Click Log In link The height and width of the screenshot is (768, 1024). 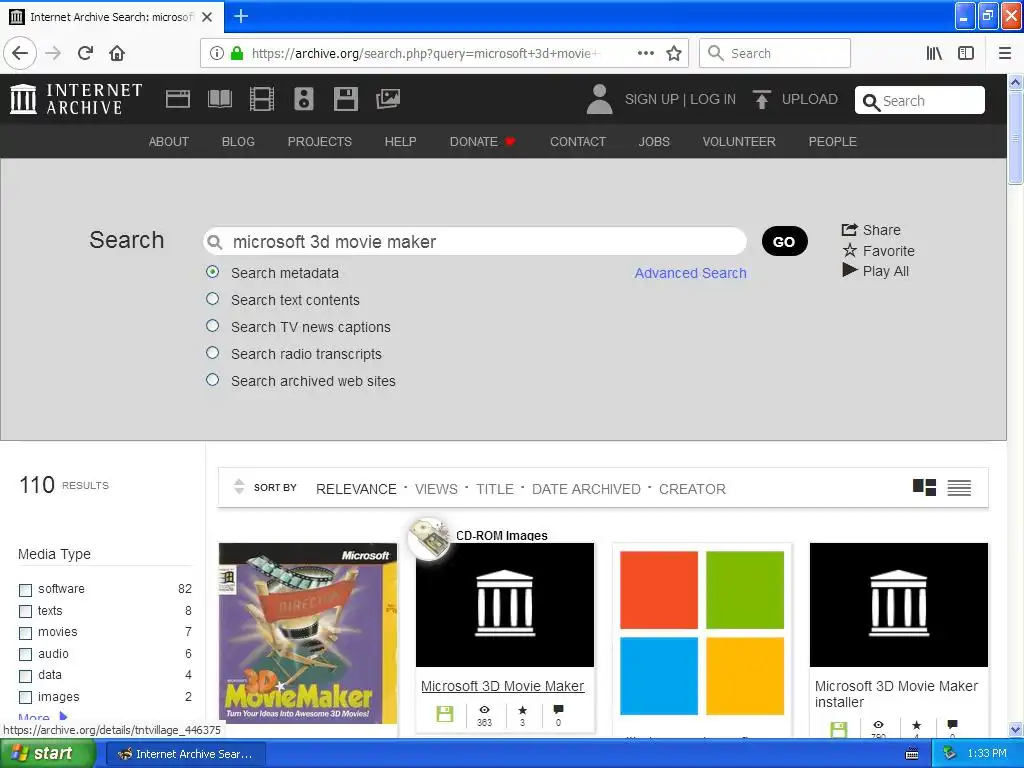click(x=712, y=99)
